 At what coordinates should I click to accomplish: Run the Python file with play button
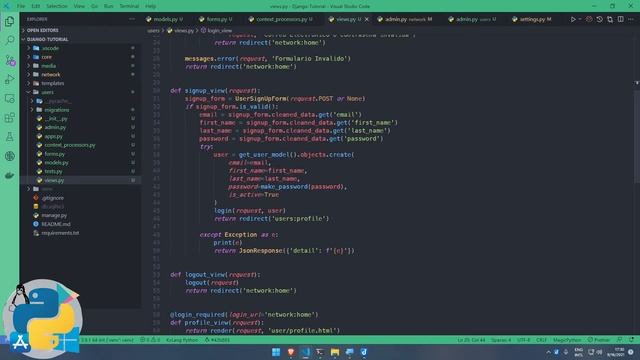coord(573,19)
